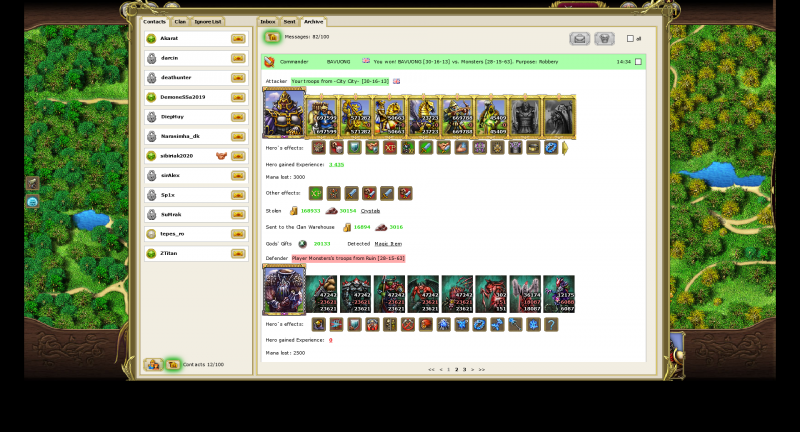This screenshot has height=432, width=800.
Task: Click the attacker hero portrait
Action: (283, 113)
